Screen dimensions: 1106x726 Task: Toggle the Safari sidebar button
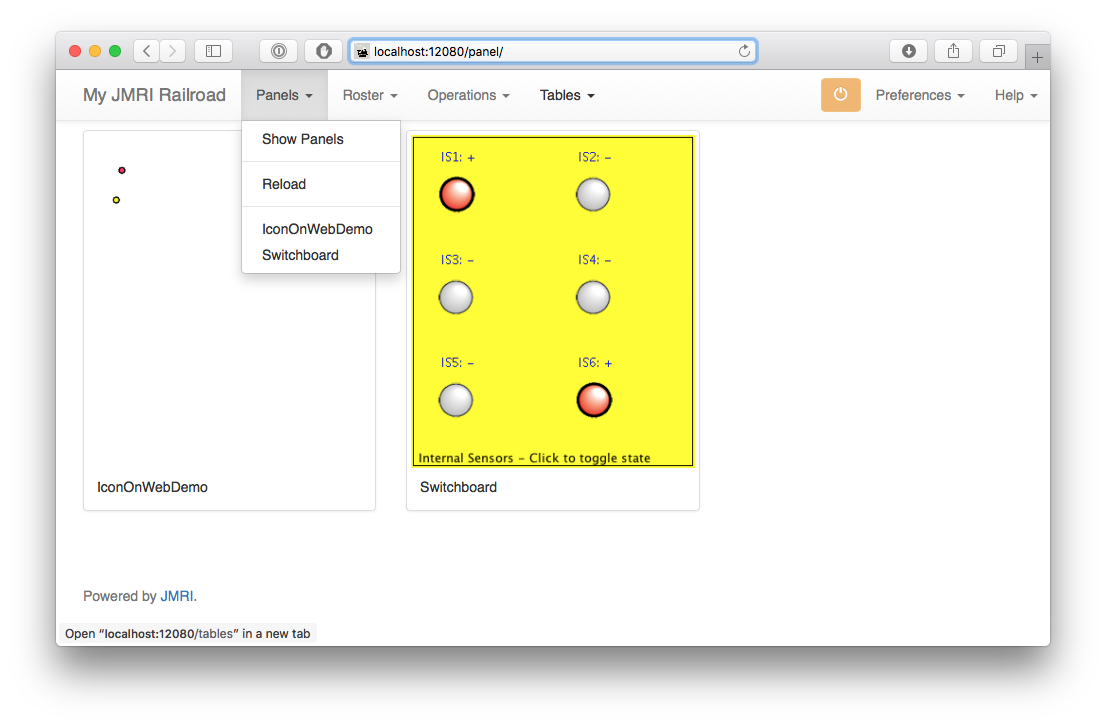coord(213,51)
